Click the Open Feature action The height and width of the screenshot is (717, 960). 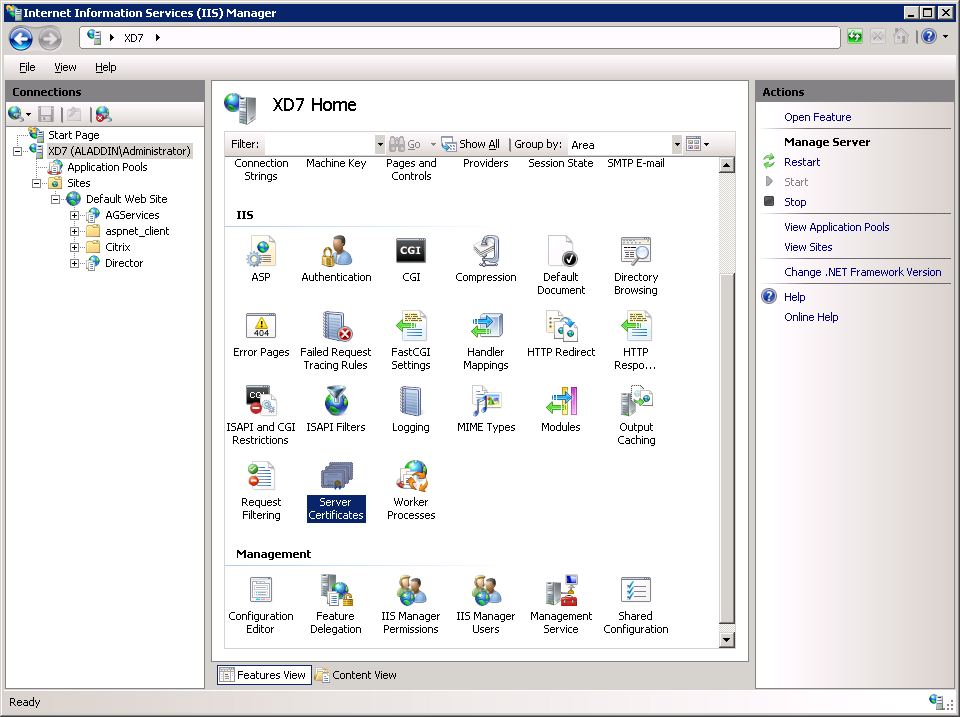tap(817, 117)
